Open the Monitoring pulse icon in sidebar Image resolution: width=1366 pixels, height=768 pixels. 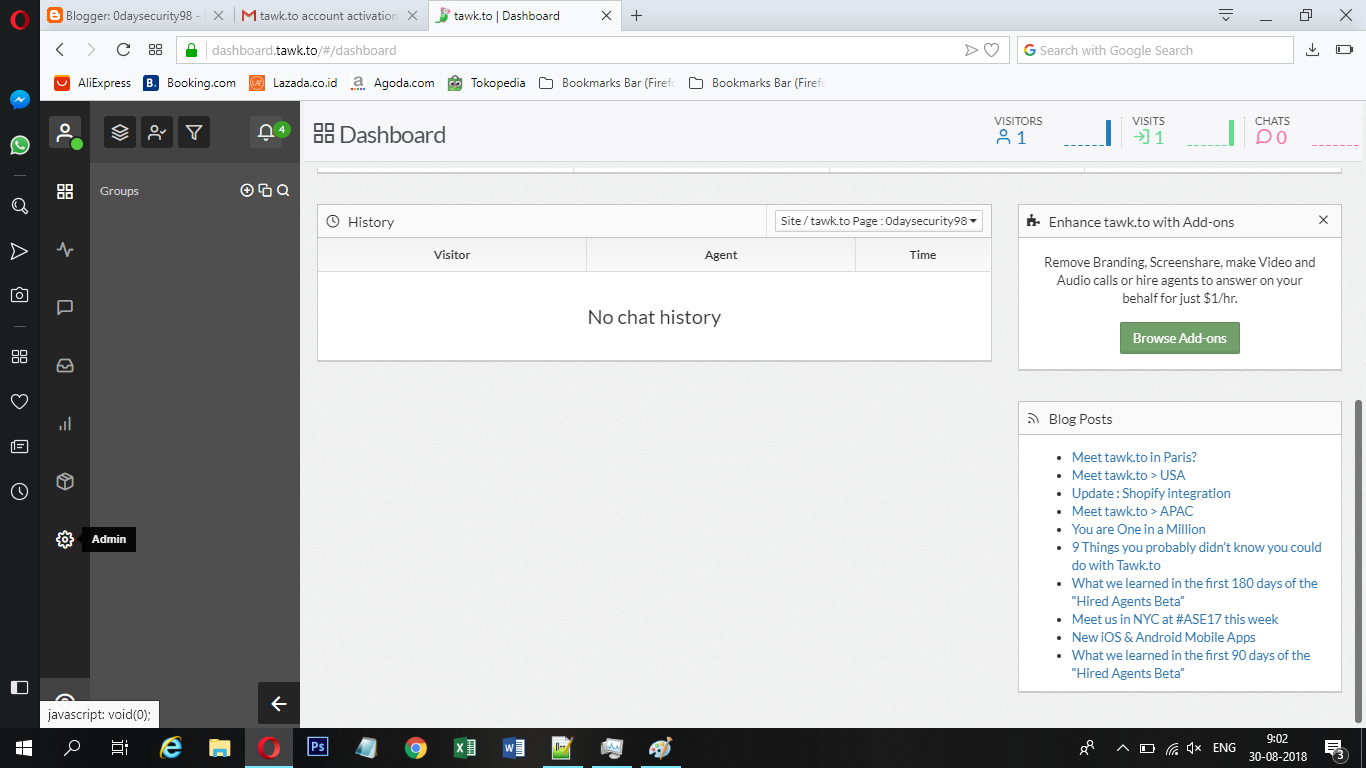[65, 249]
